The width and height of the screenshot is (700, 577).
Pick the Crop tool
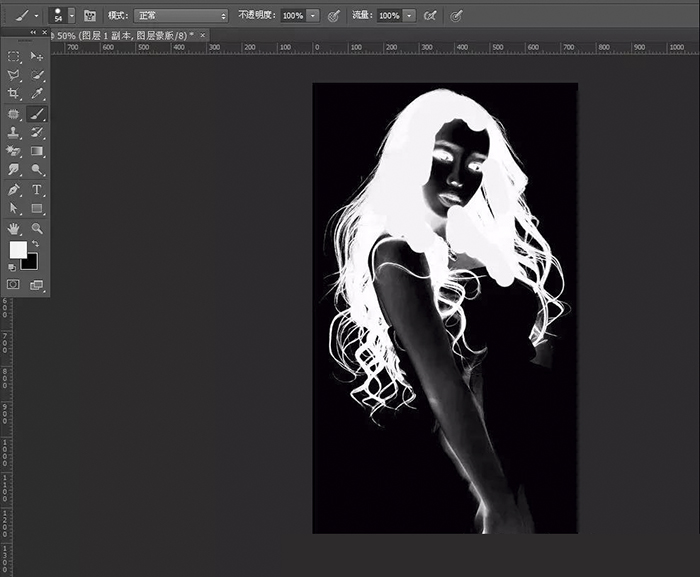coord(14,94)
